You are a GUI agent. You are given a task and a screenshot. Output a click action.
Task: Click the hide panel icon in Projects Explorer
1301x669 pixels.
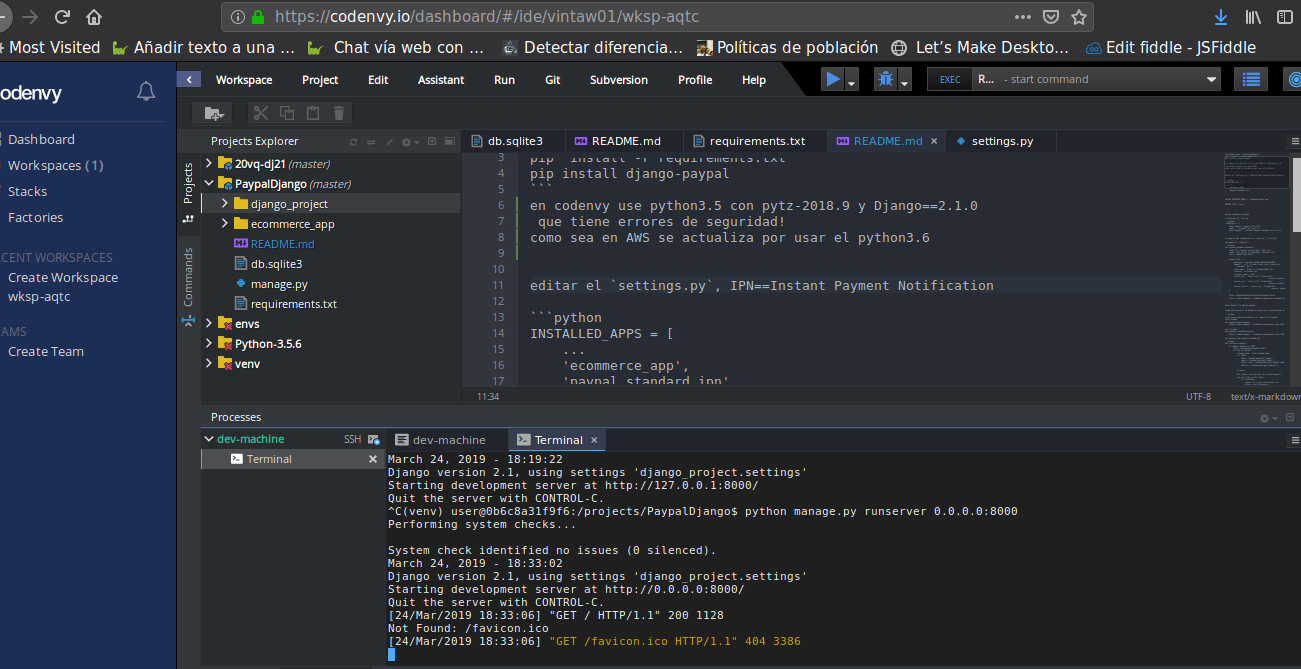tap(432, 142)
